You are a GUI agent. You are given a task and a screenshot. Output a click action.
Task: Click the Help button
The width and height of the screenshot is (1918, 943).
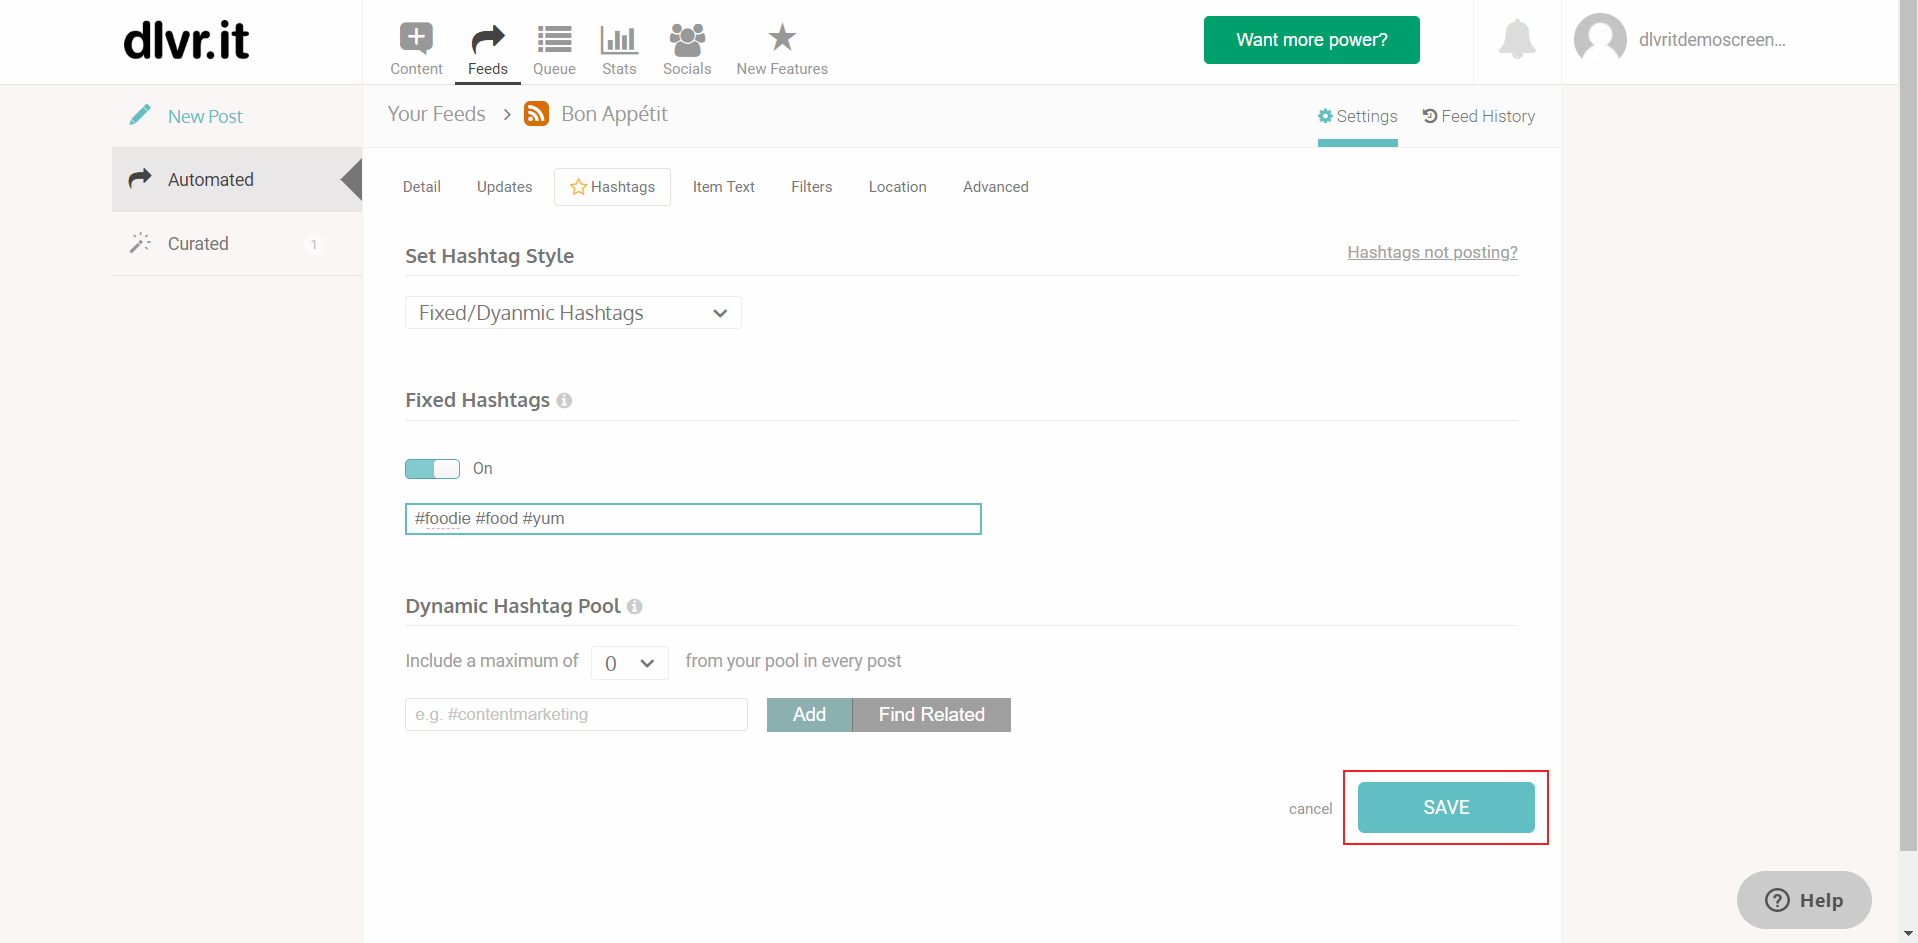[x=1804, y=900]
